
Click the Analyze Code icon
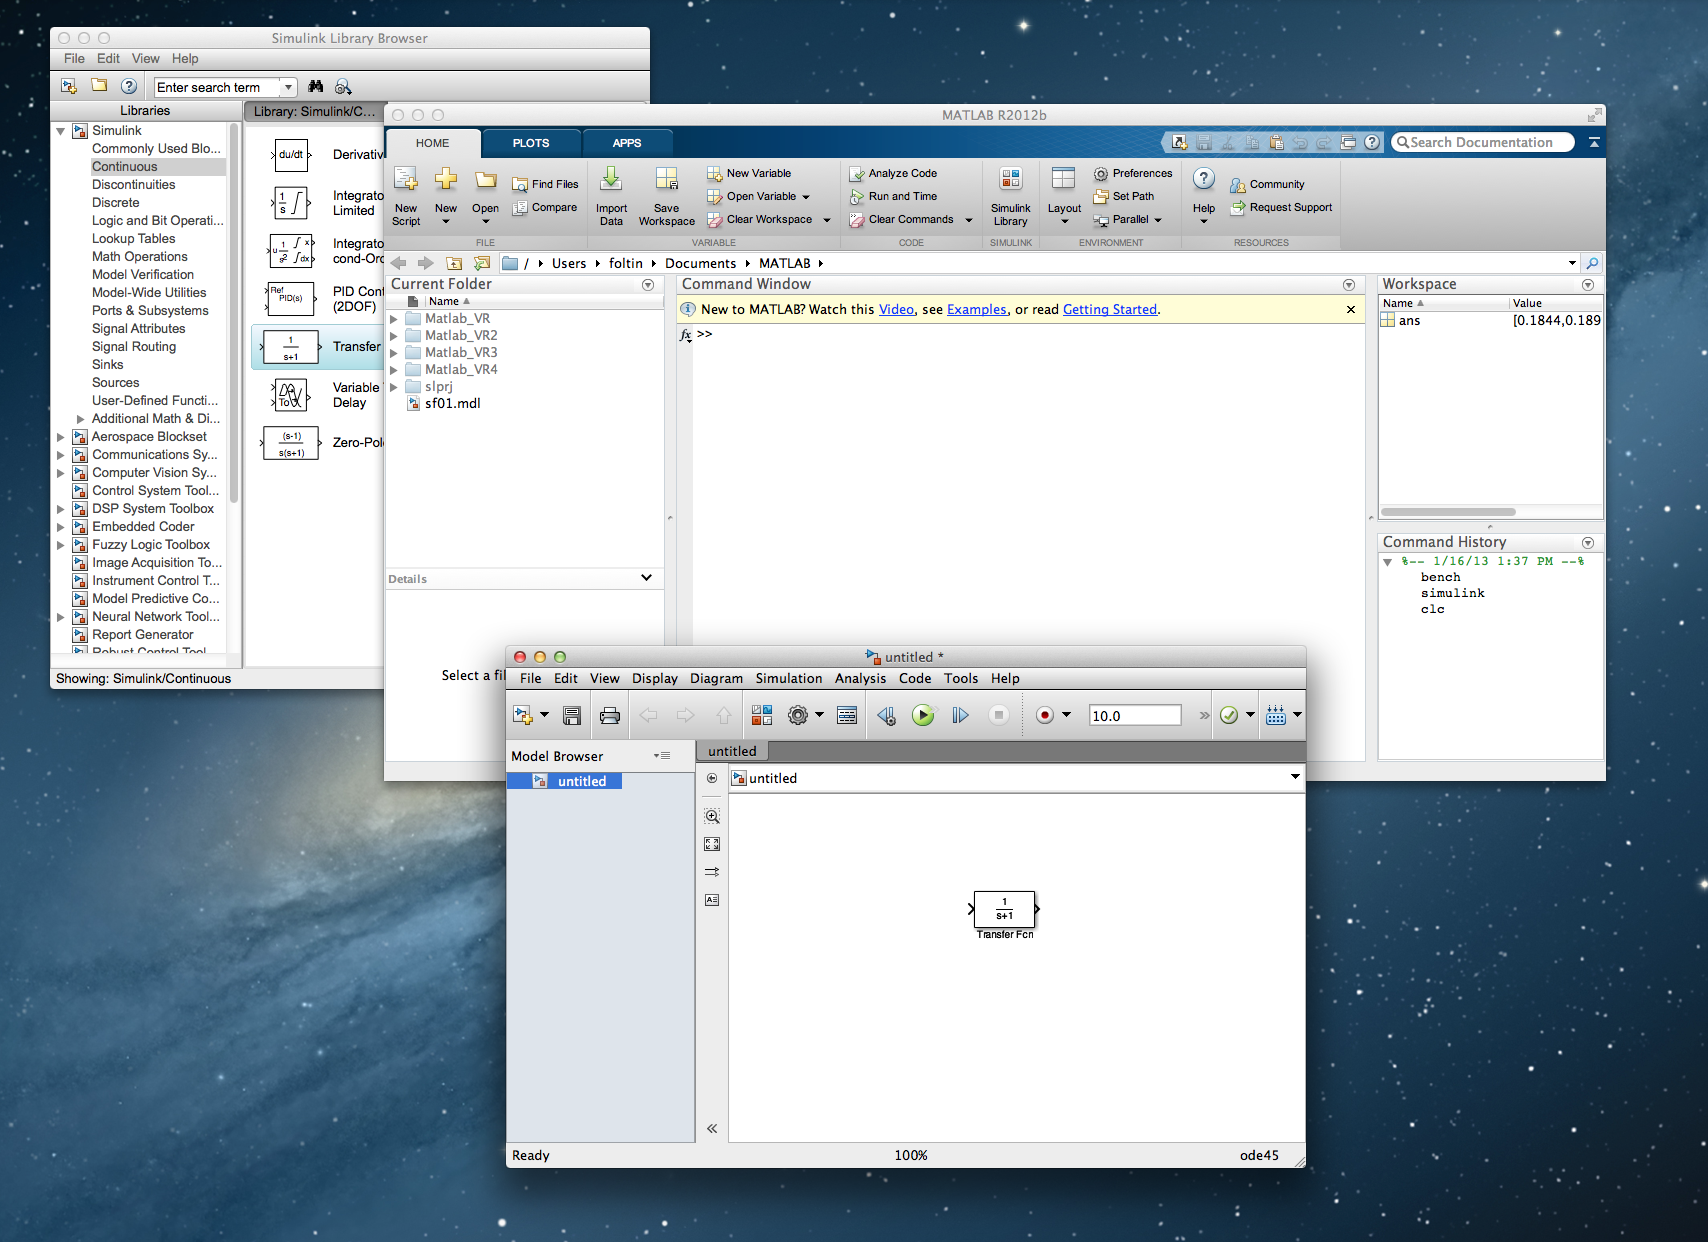(857, 174)
